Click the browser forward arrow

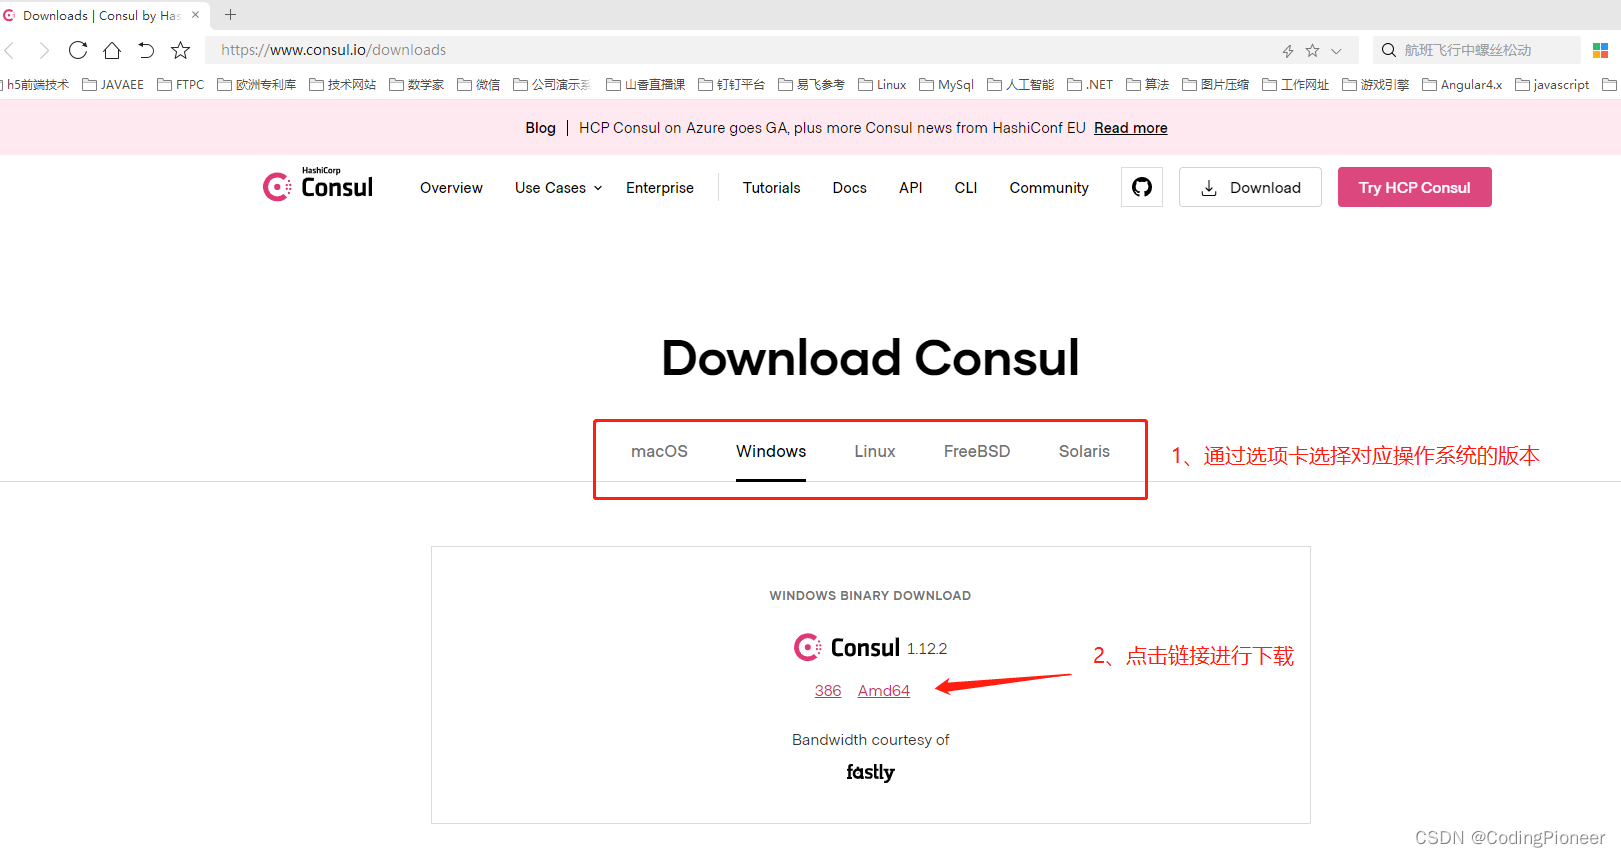coord(43,50)
